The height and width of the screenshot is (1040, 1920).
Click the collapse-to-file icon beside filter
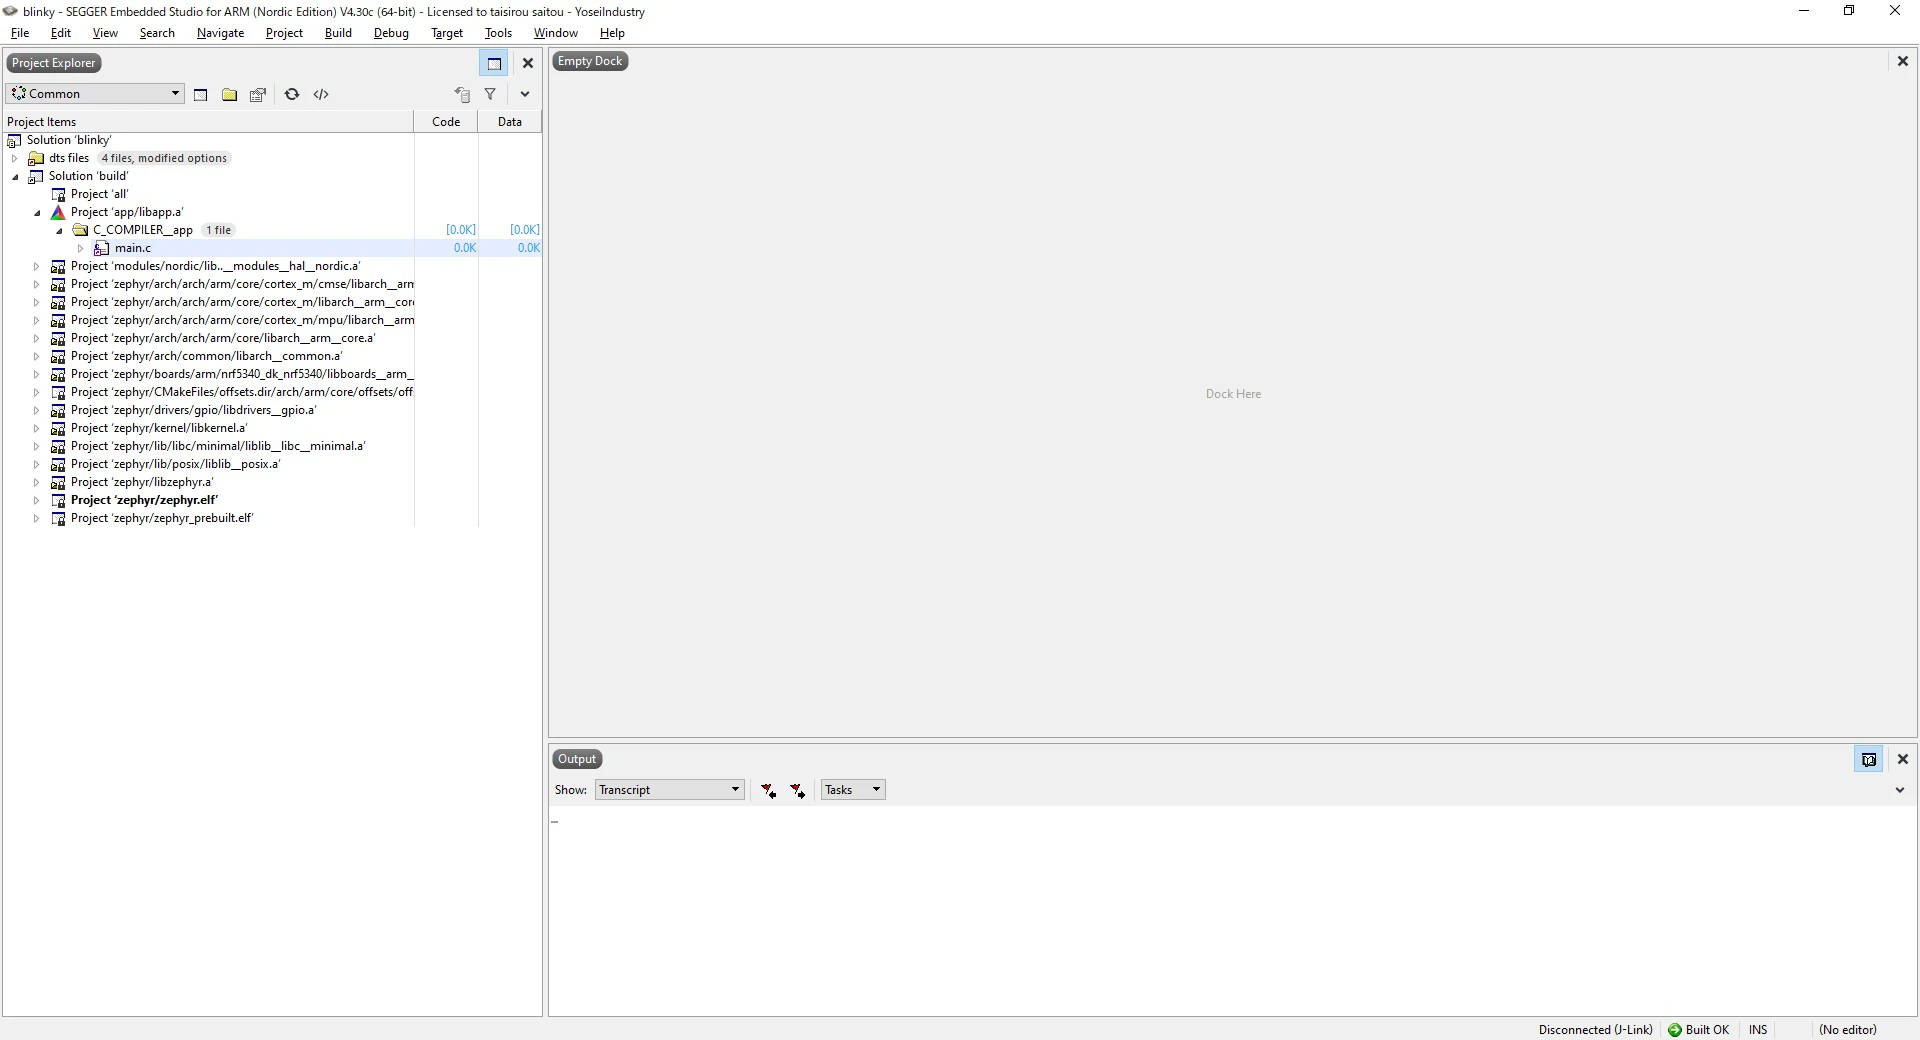coord(462,95)
